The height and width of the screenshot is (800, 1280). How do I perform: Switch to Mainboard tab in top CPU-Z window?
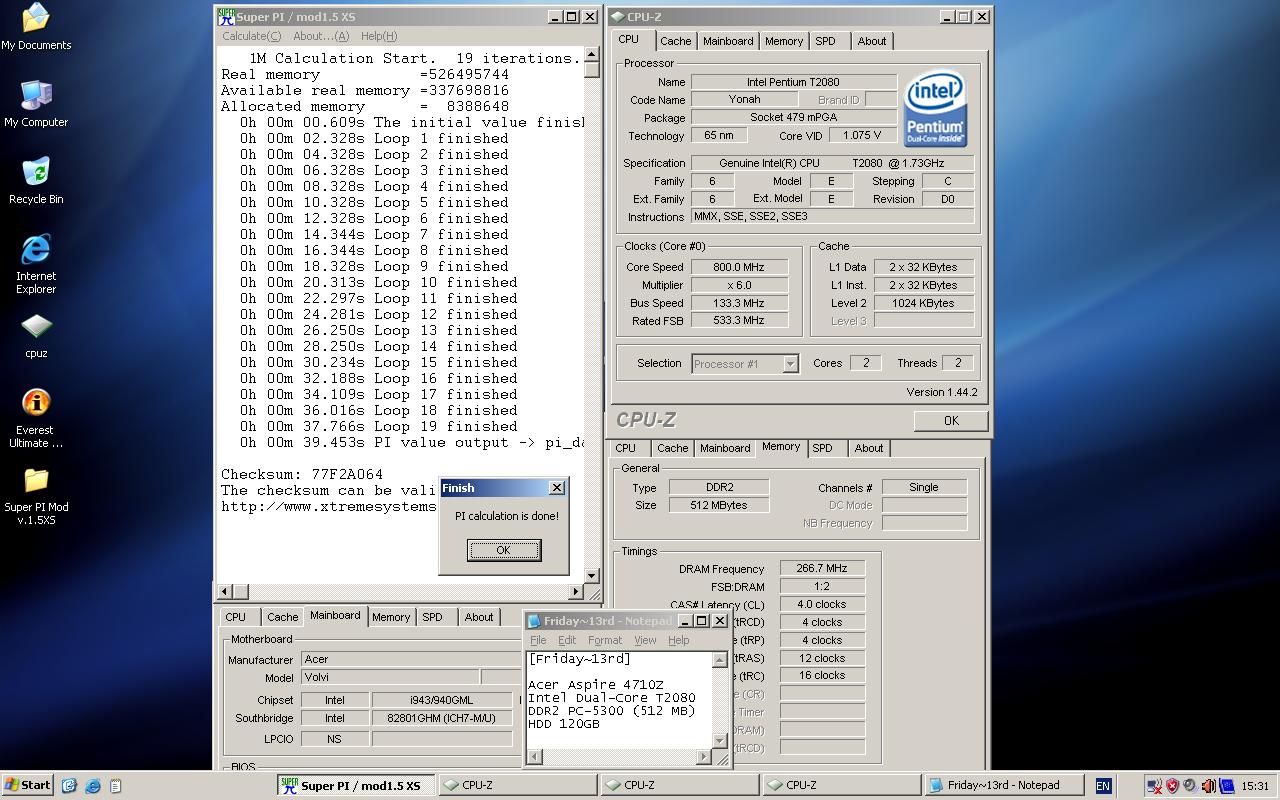[728, 41]
